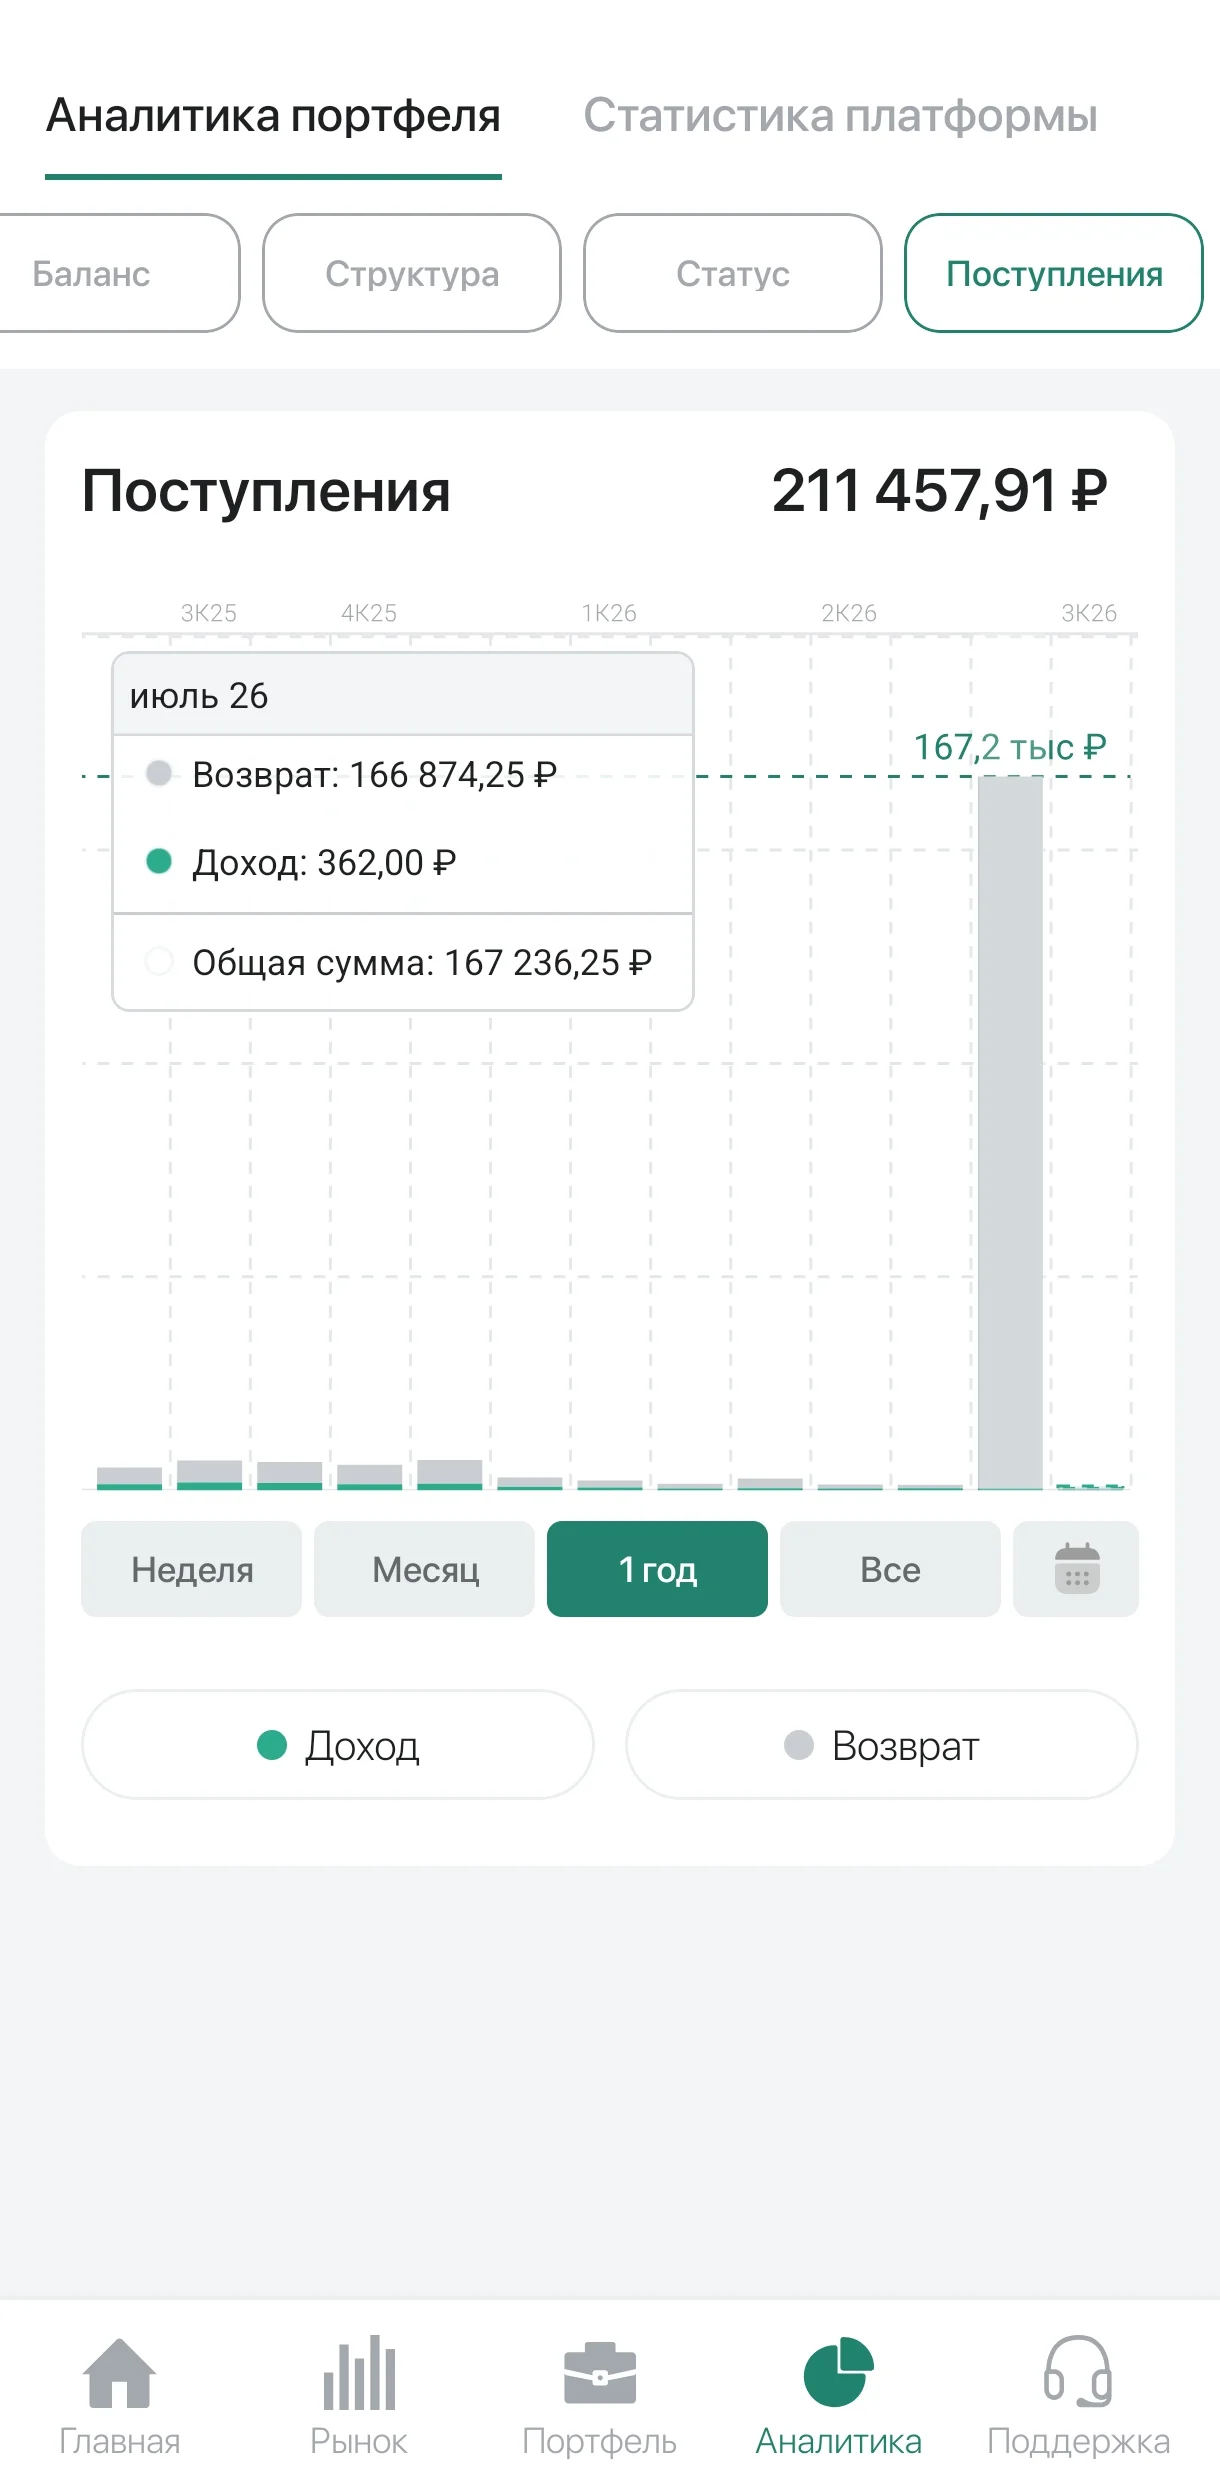Open the Статус section
Image resolution: width=1220 pixels, height=2477 pixels.
[x=733, y=273]
